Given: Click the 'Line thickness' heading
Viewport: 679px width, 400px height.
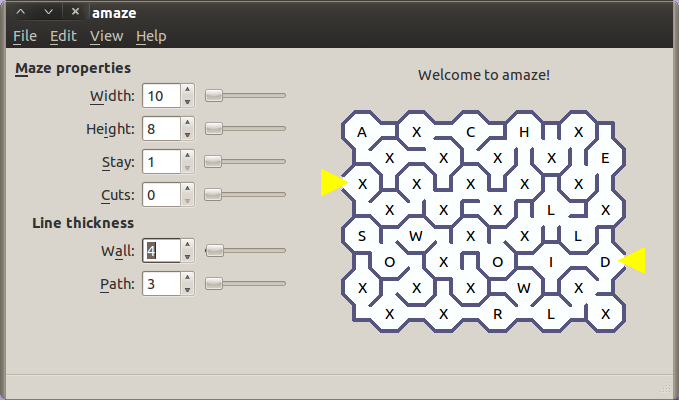Looking at the screenshot, I should point(83,223).
